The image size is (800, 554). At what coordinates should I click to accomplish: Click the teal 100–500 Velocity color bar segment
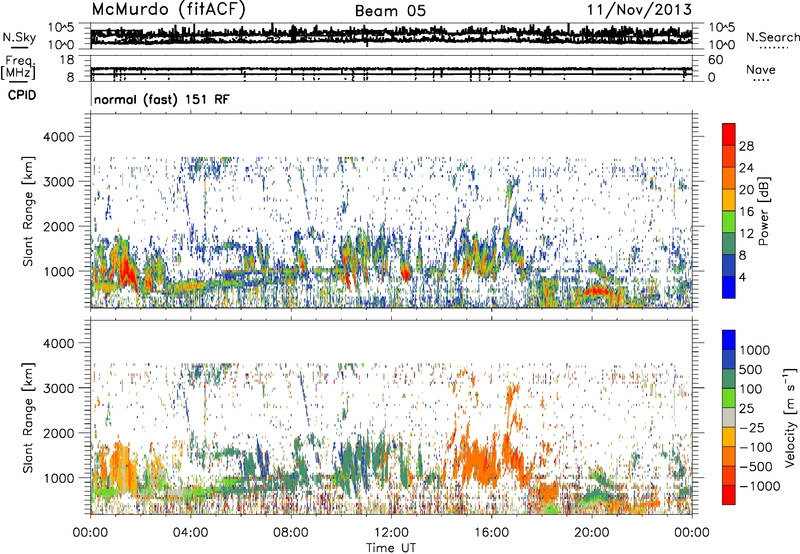tap(729, 379)
